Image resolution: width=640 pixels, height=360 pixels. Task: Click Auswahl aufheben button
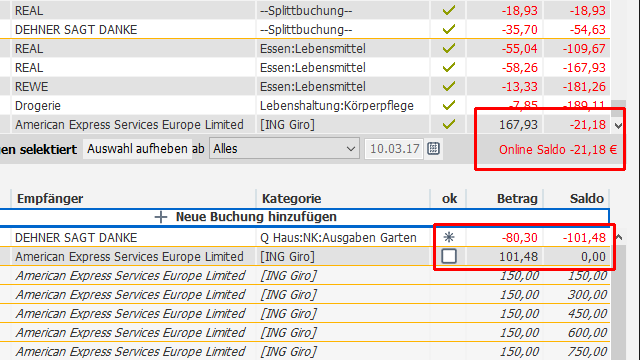point(137,149)
